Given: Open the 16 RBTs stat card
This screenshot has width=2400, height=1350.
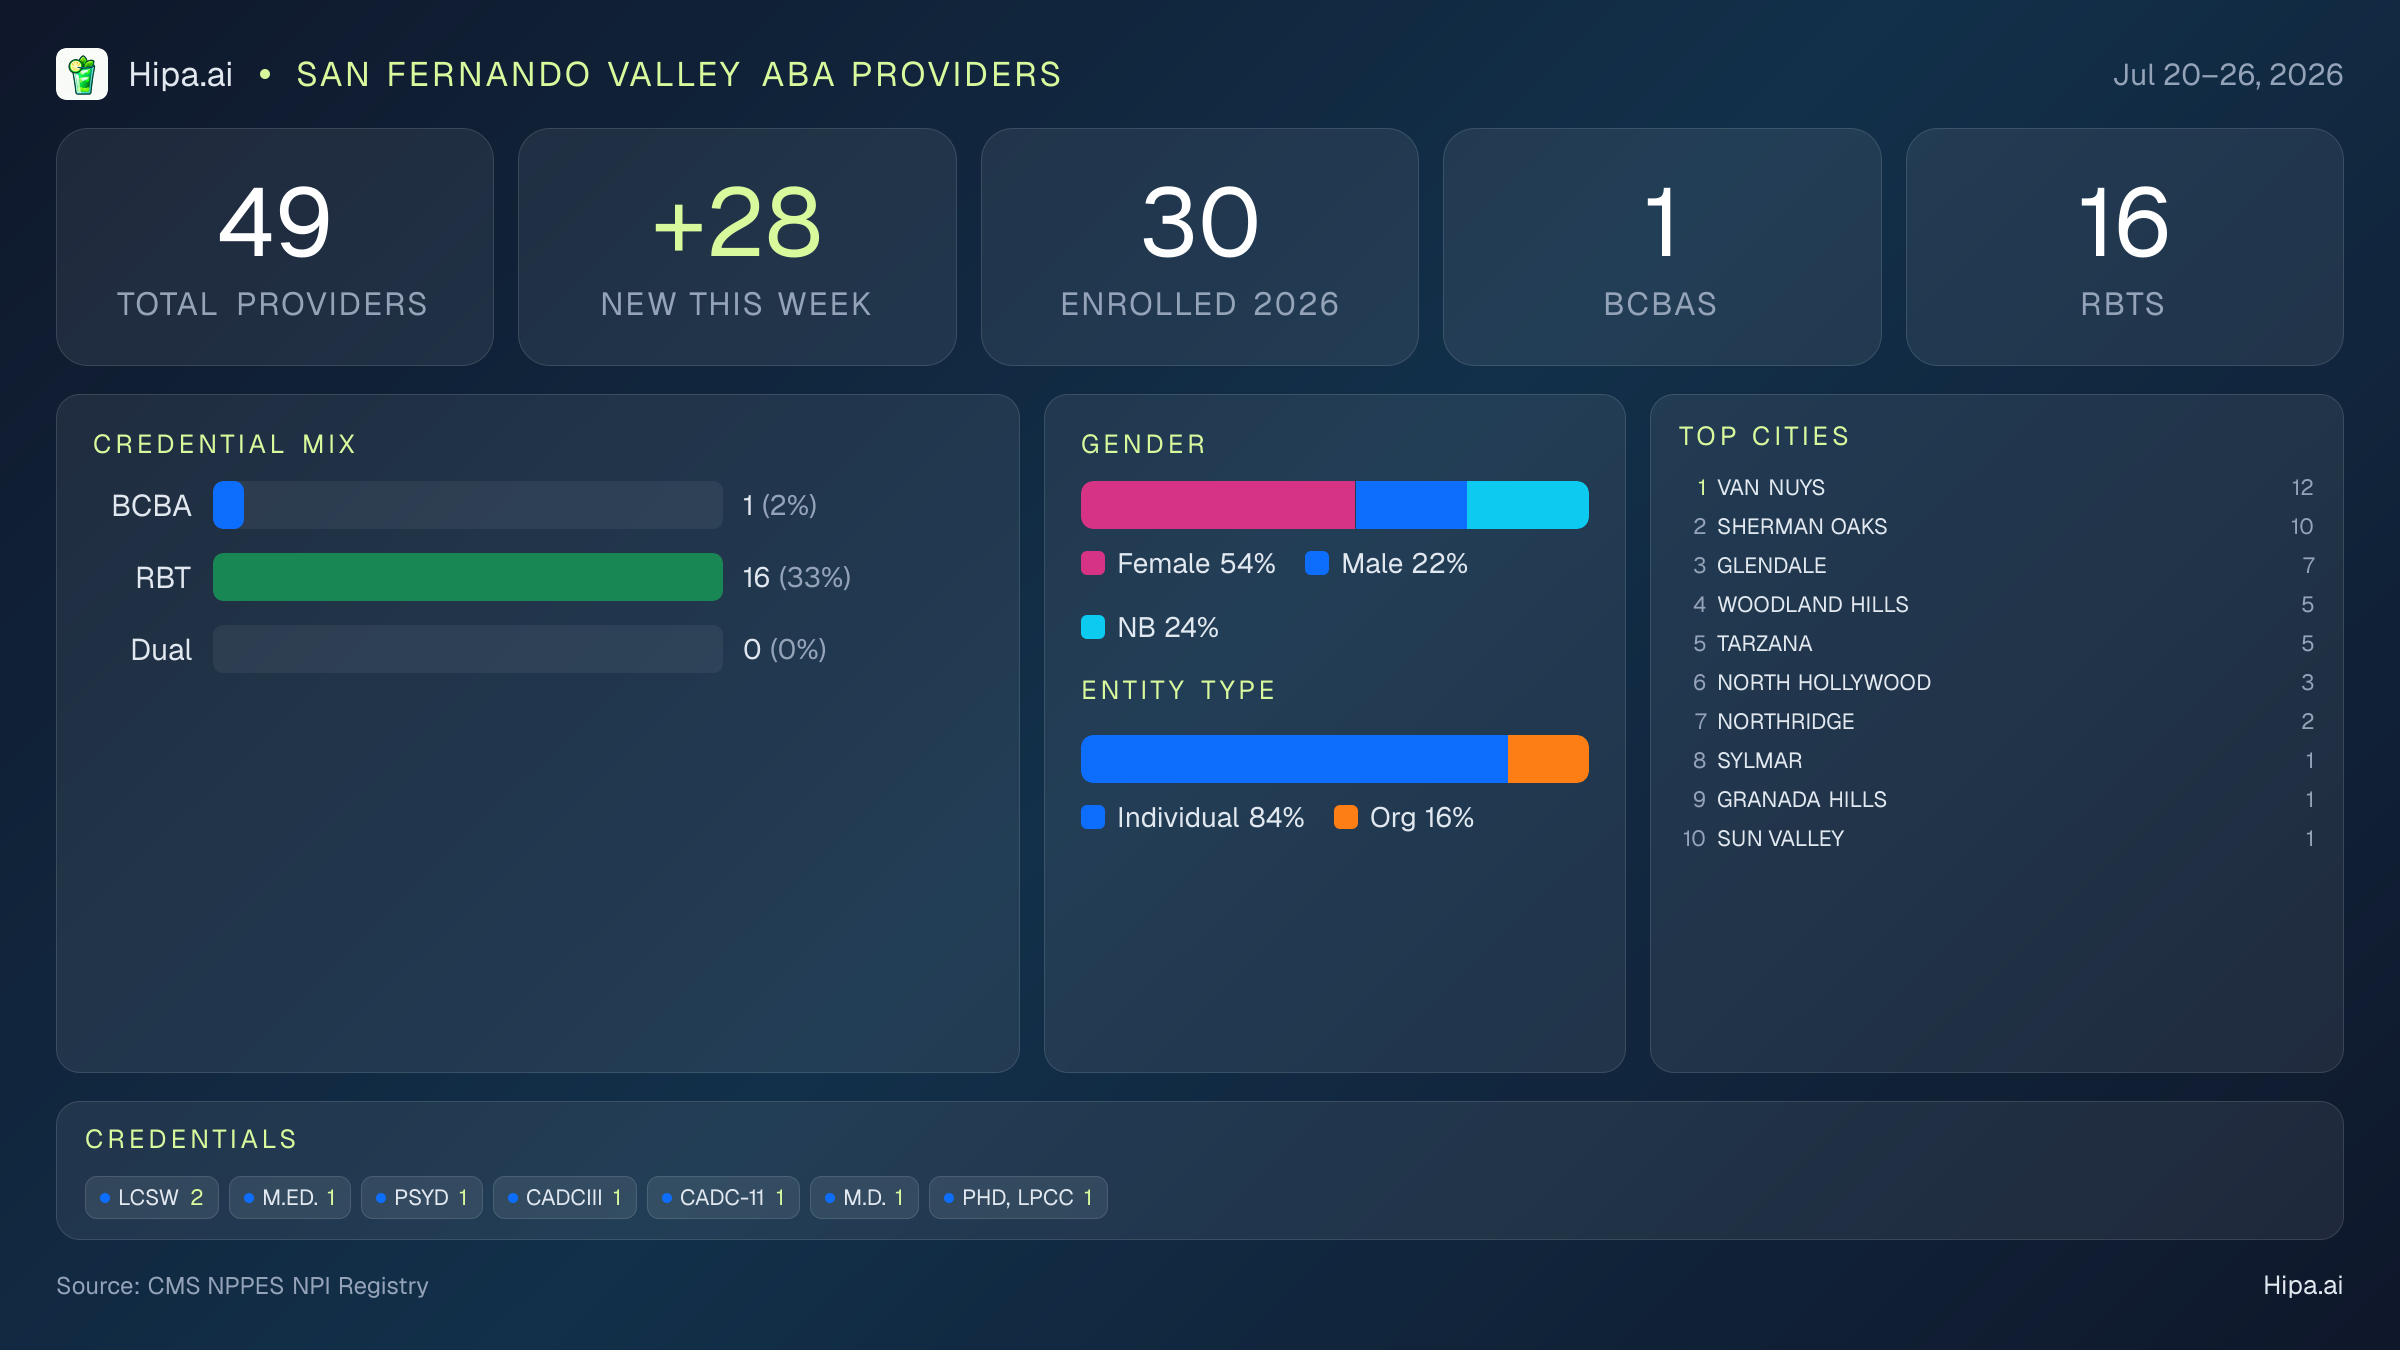Looking at the screenshot, I should coord(2124,247).
